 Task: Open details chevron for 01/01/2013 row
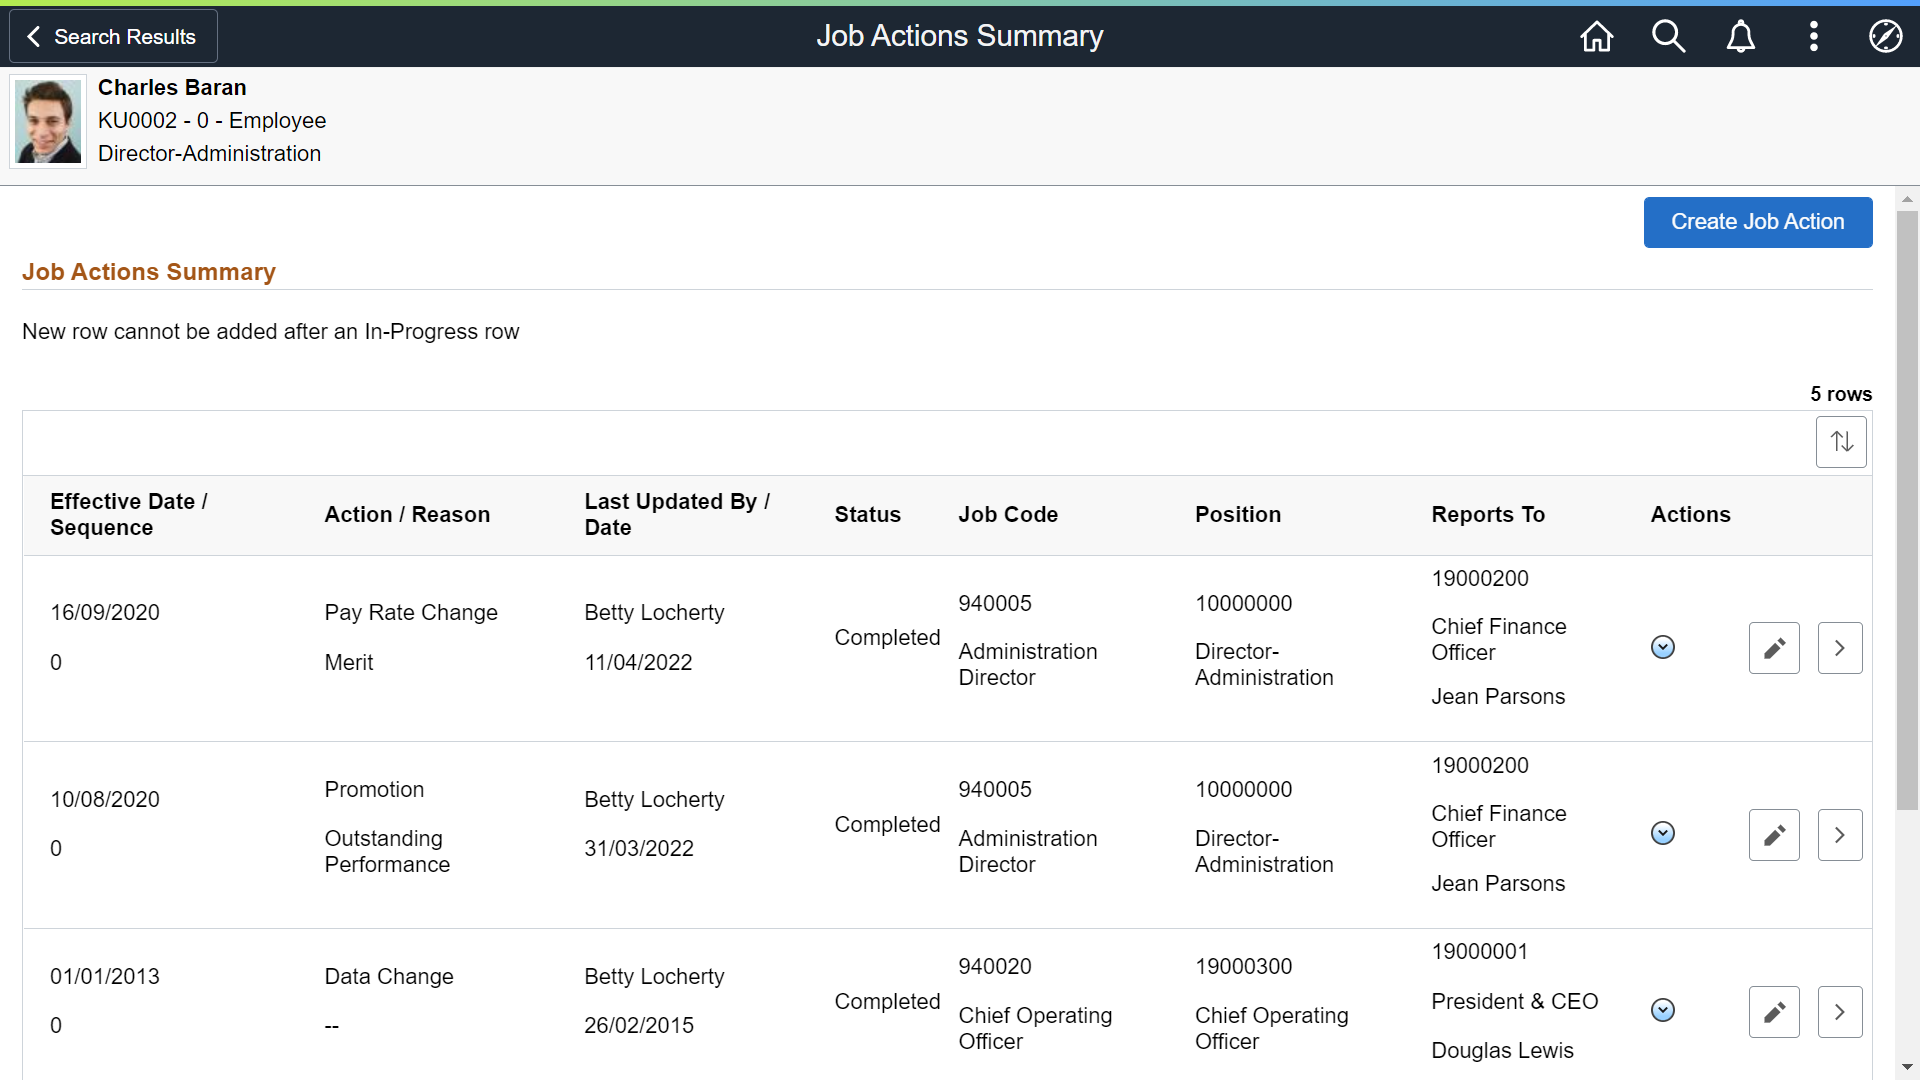pyautogui.click(x=1839, y=1012)
